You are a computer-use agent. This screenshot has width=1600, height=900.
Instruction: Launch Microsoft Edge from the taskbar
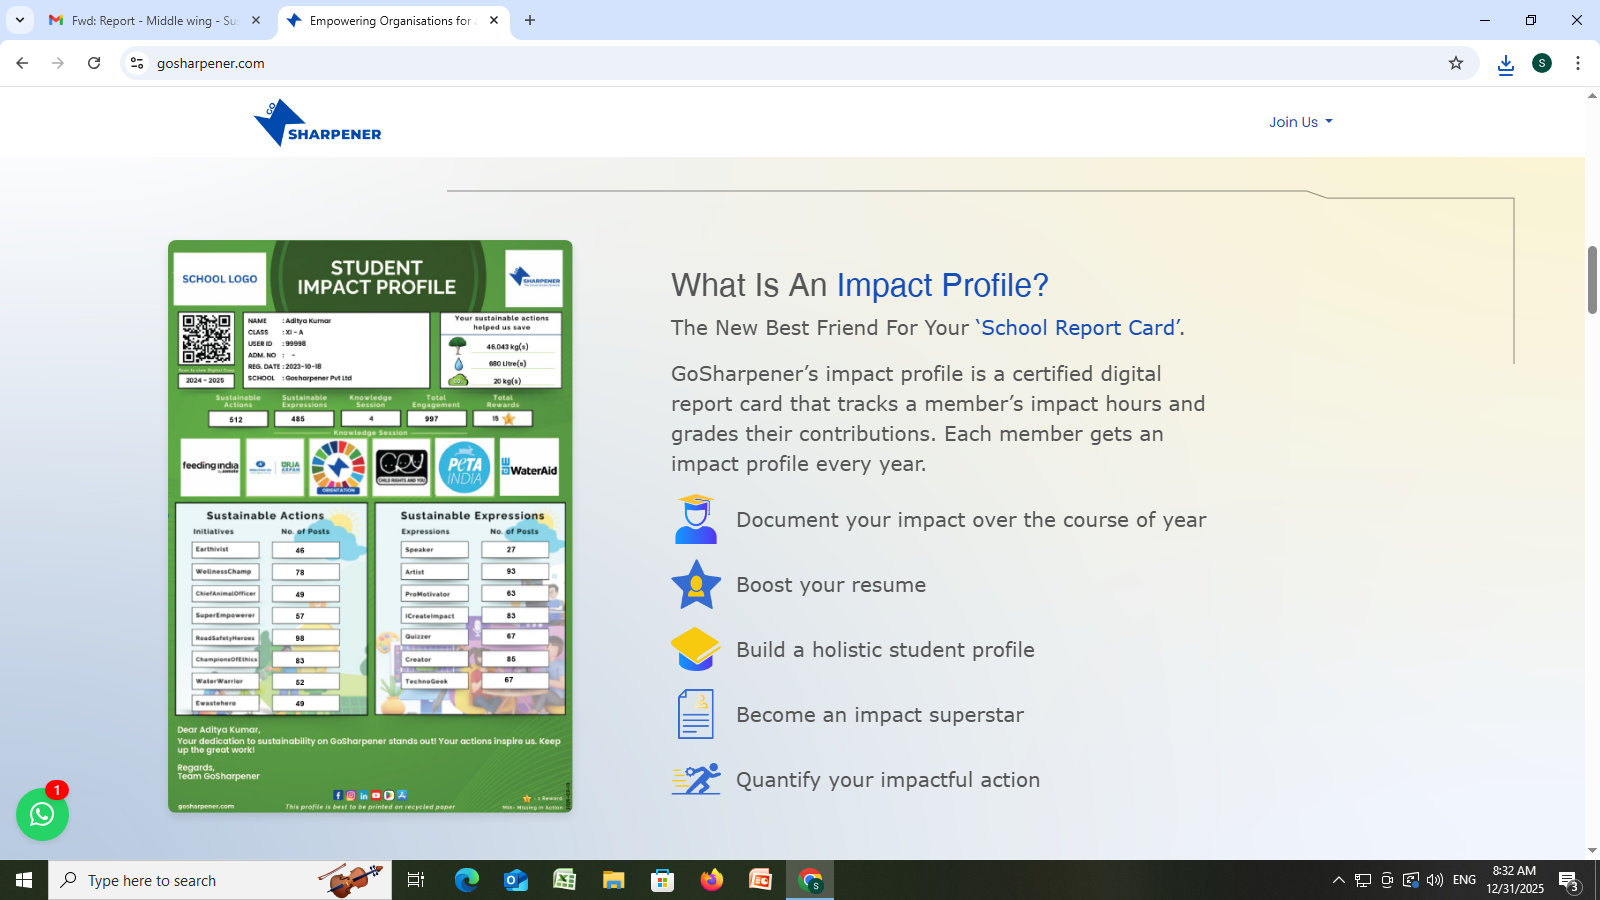pos(467,880)
